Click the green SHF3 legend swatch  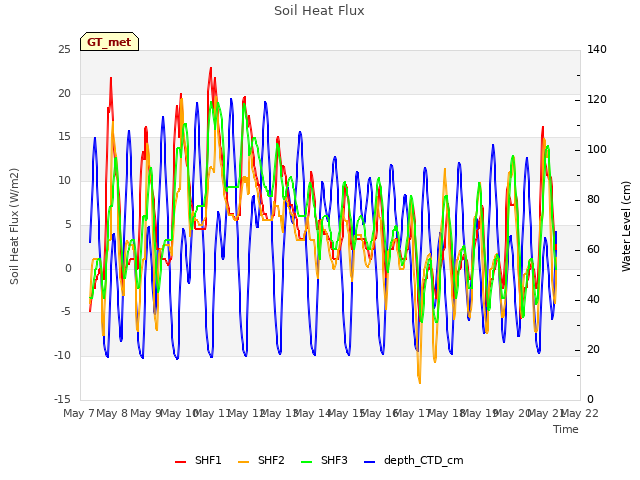307,462
